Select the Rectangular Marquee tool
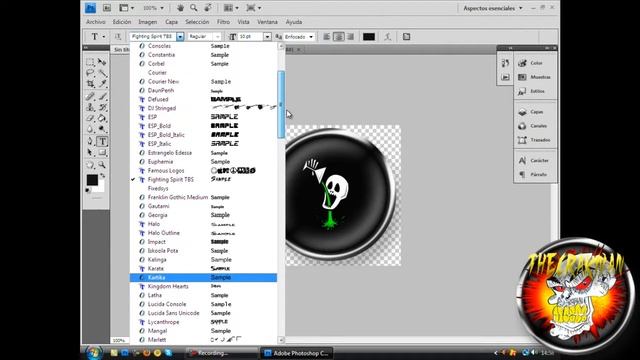 tap(90, 62)
